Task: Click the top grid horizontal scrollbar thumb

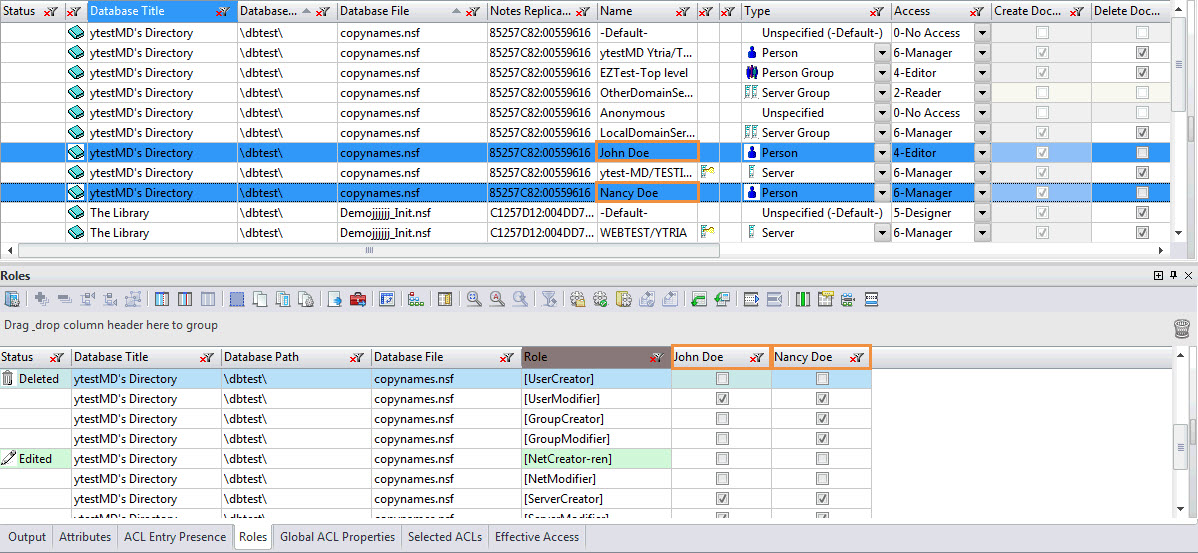Action: pyautogui.click(x=370, y=250)
